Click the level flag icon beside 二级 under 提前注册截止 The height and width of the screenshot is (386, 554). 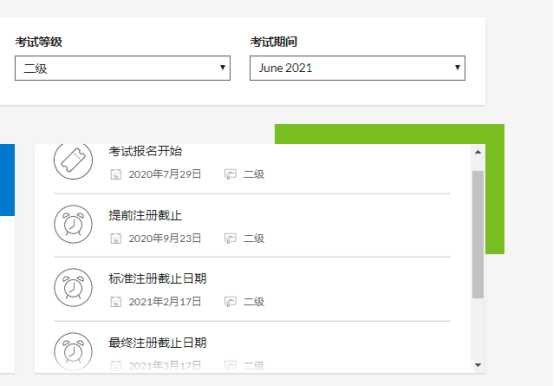230,239
